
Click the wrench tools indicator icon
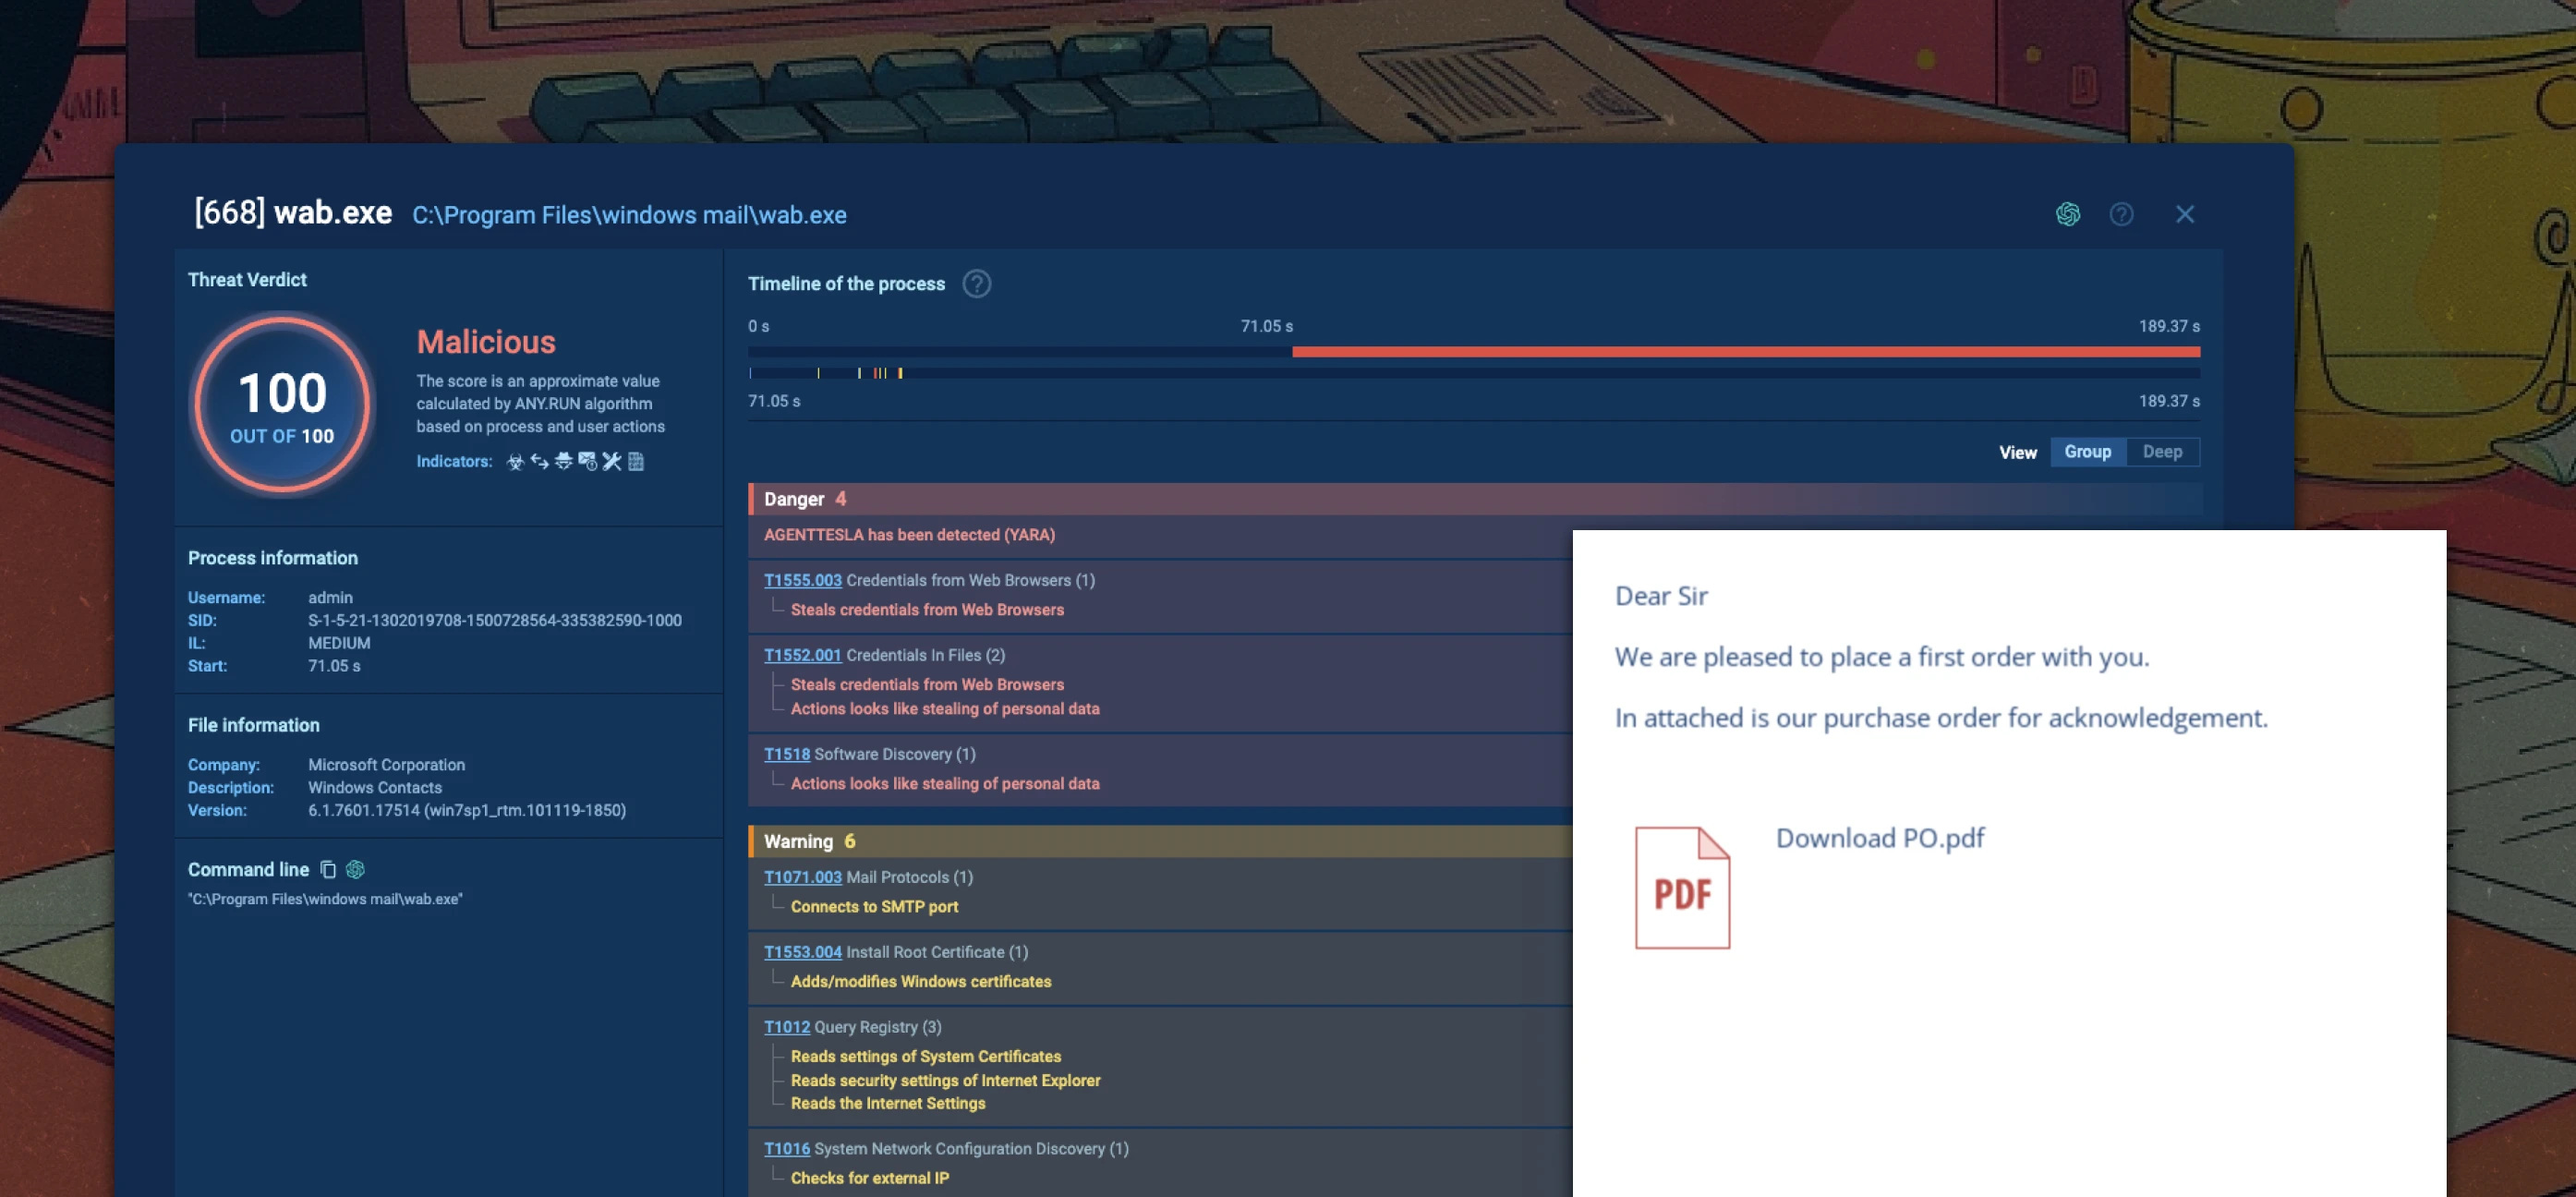tap(611, 461)
